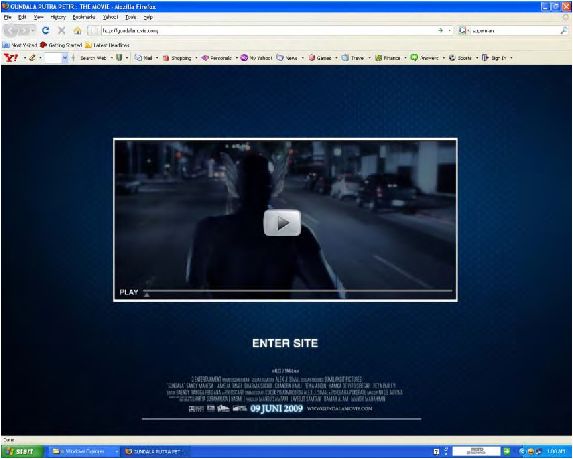The height and width of the screenshot is (459, 573).
Task: Switch to GUNDALA PUTRA PETIR taskbar item
Action: [155, 452]
